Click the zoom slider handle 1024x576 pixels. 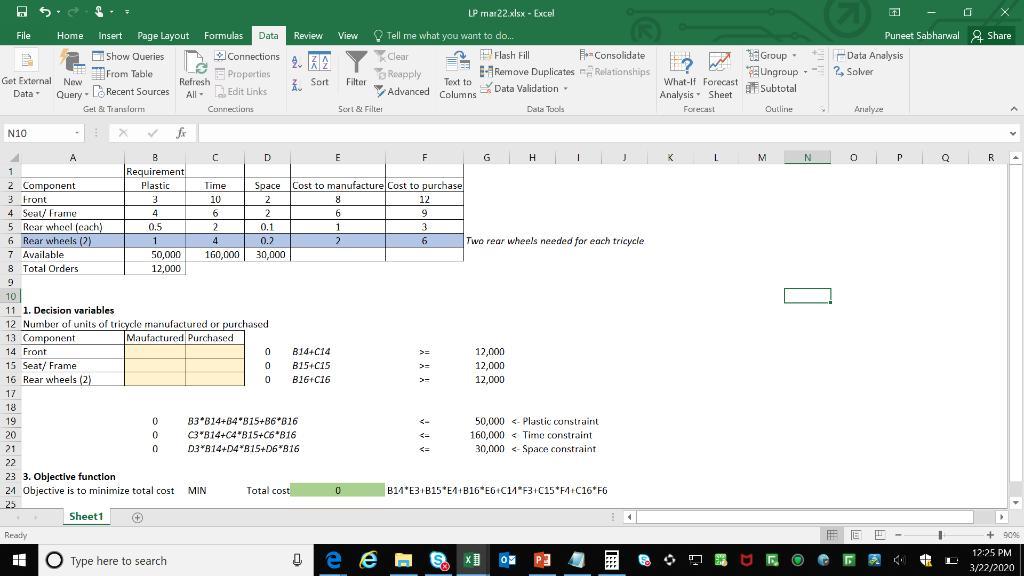(x=941, y=535)
